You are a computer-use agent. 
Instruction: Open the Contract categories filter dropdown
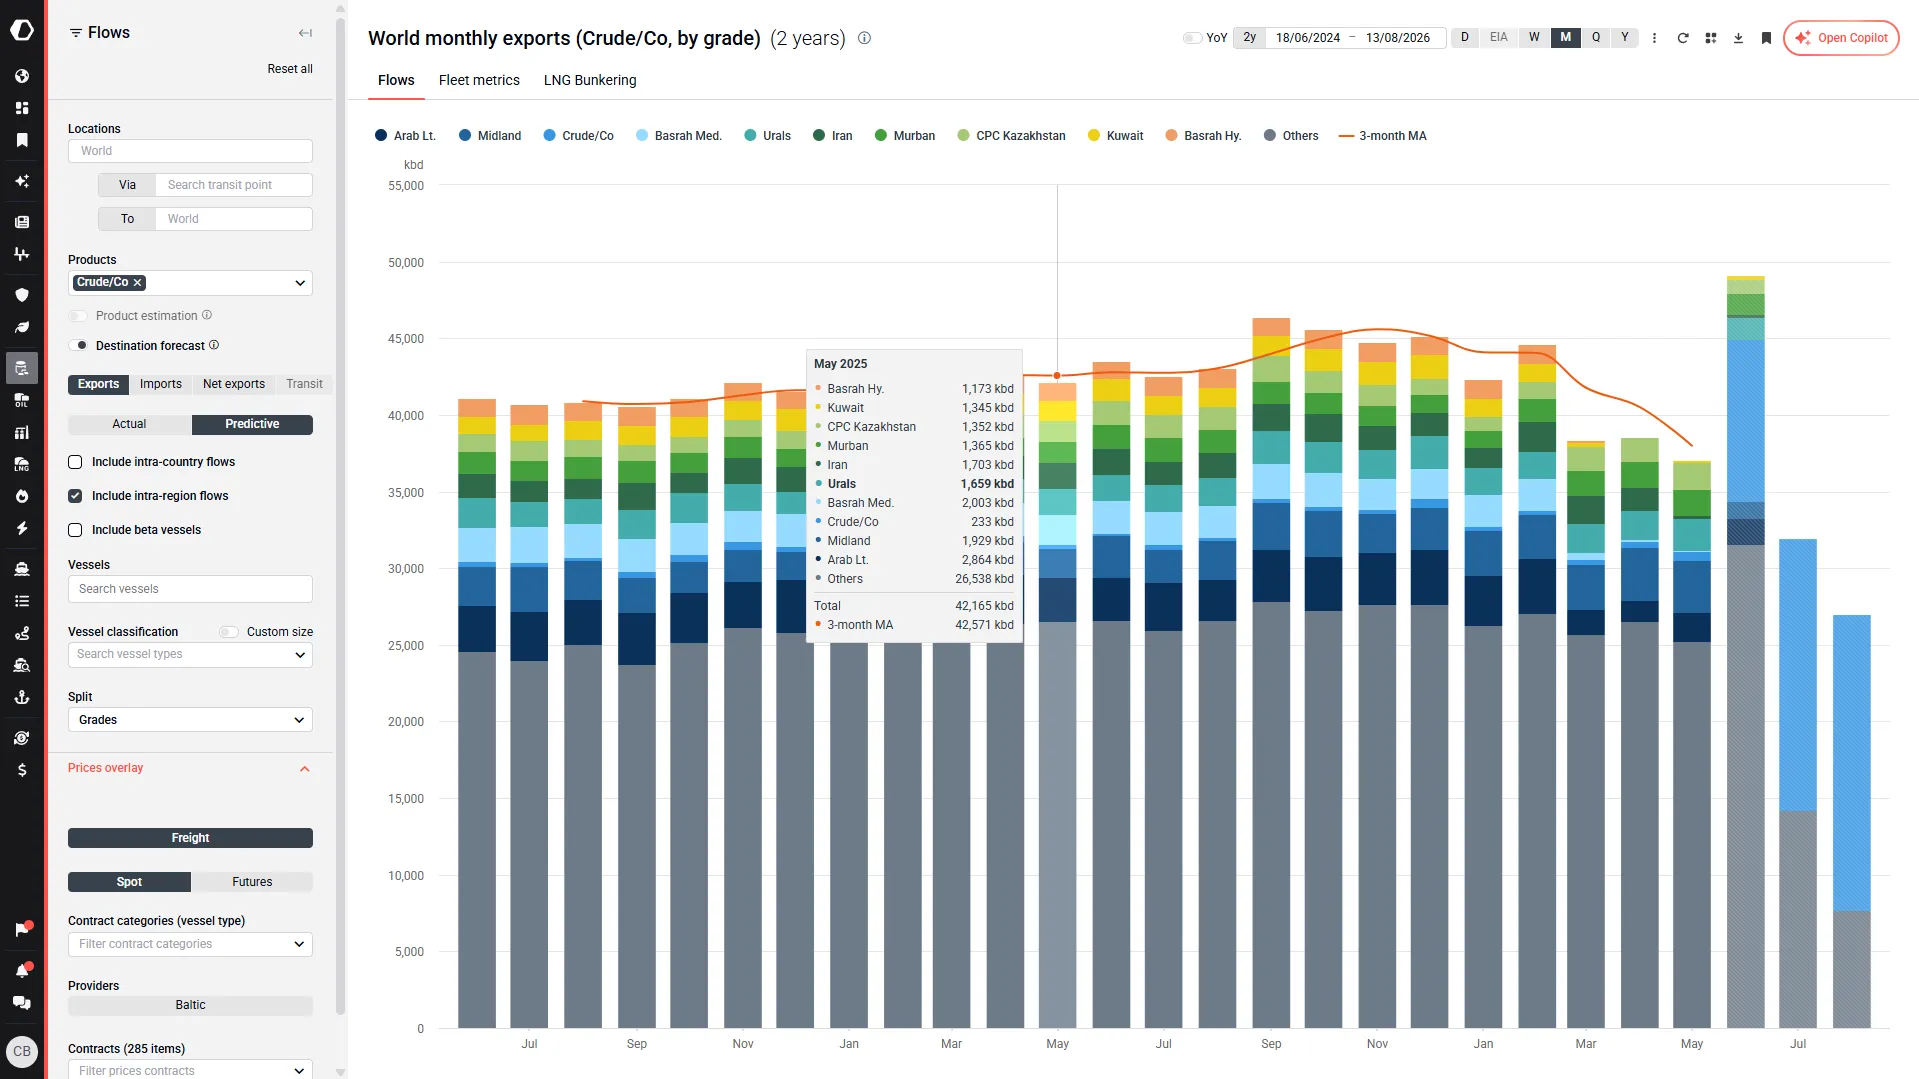pos(190,944)
